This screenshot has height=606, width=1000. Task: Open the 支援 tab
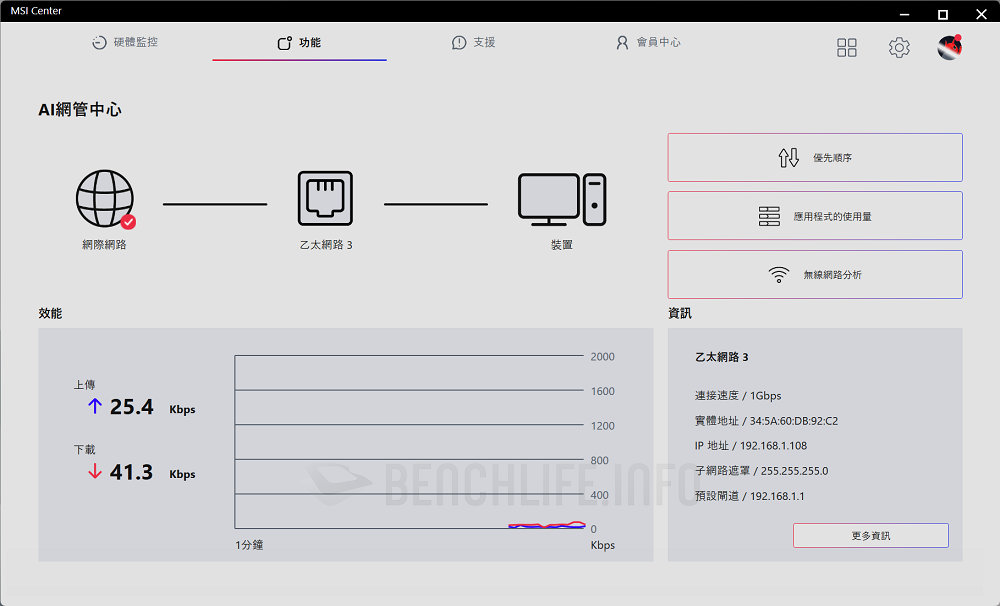point(473,43)
